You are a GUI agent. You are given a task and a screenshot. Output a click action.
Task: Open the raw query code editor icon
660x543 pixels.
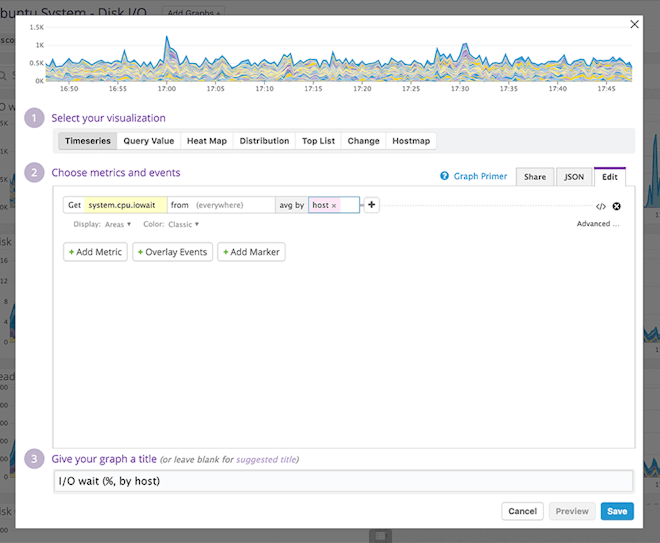[601, 206]
